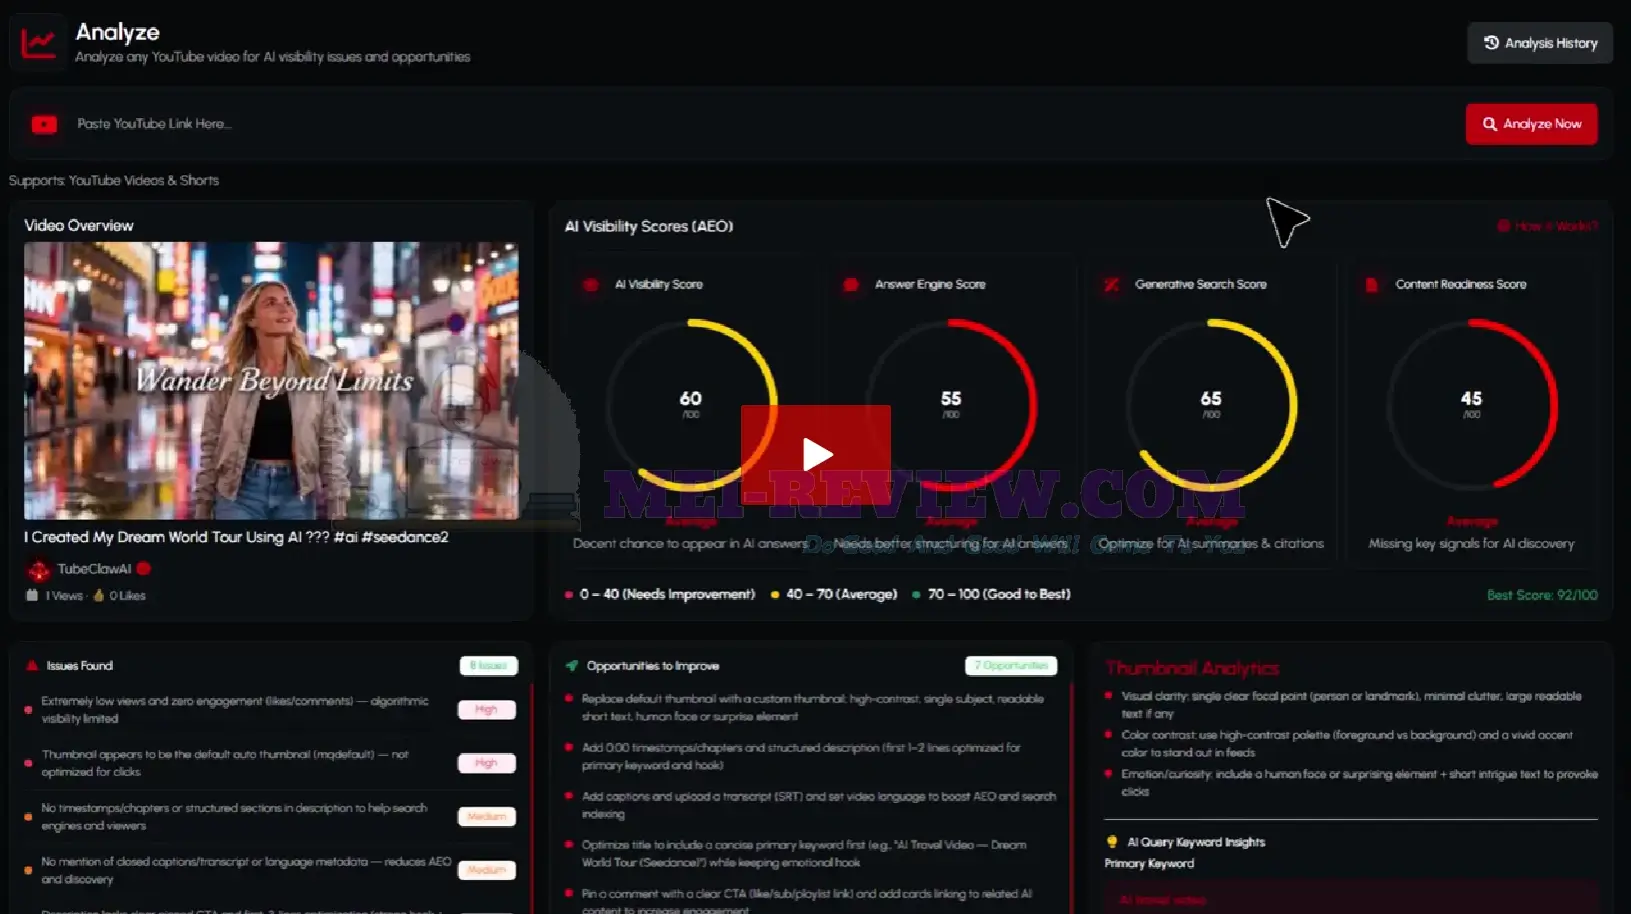Click the issues count badge
The height and width of the screenshot is (914, 1631).
click(488, 666)
